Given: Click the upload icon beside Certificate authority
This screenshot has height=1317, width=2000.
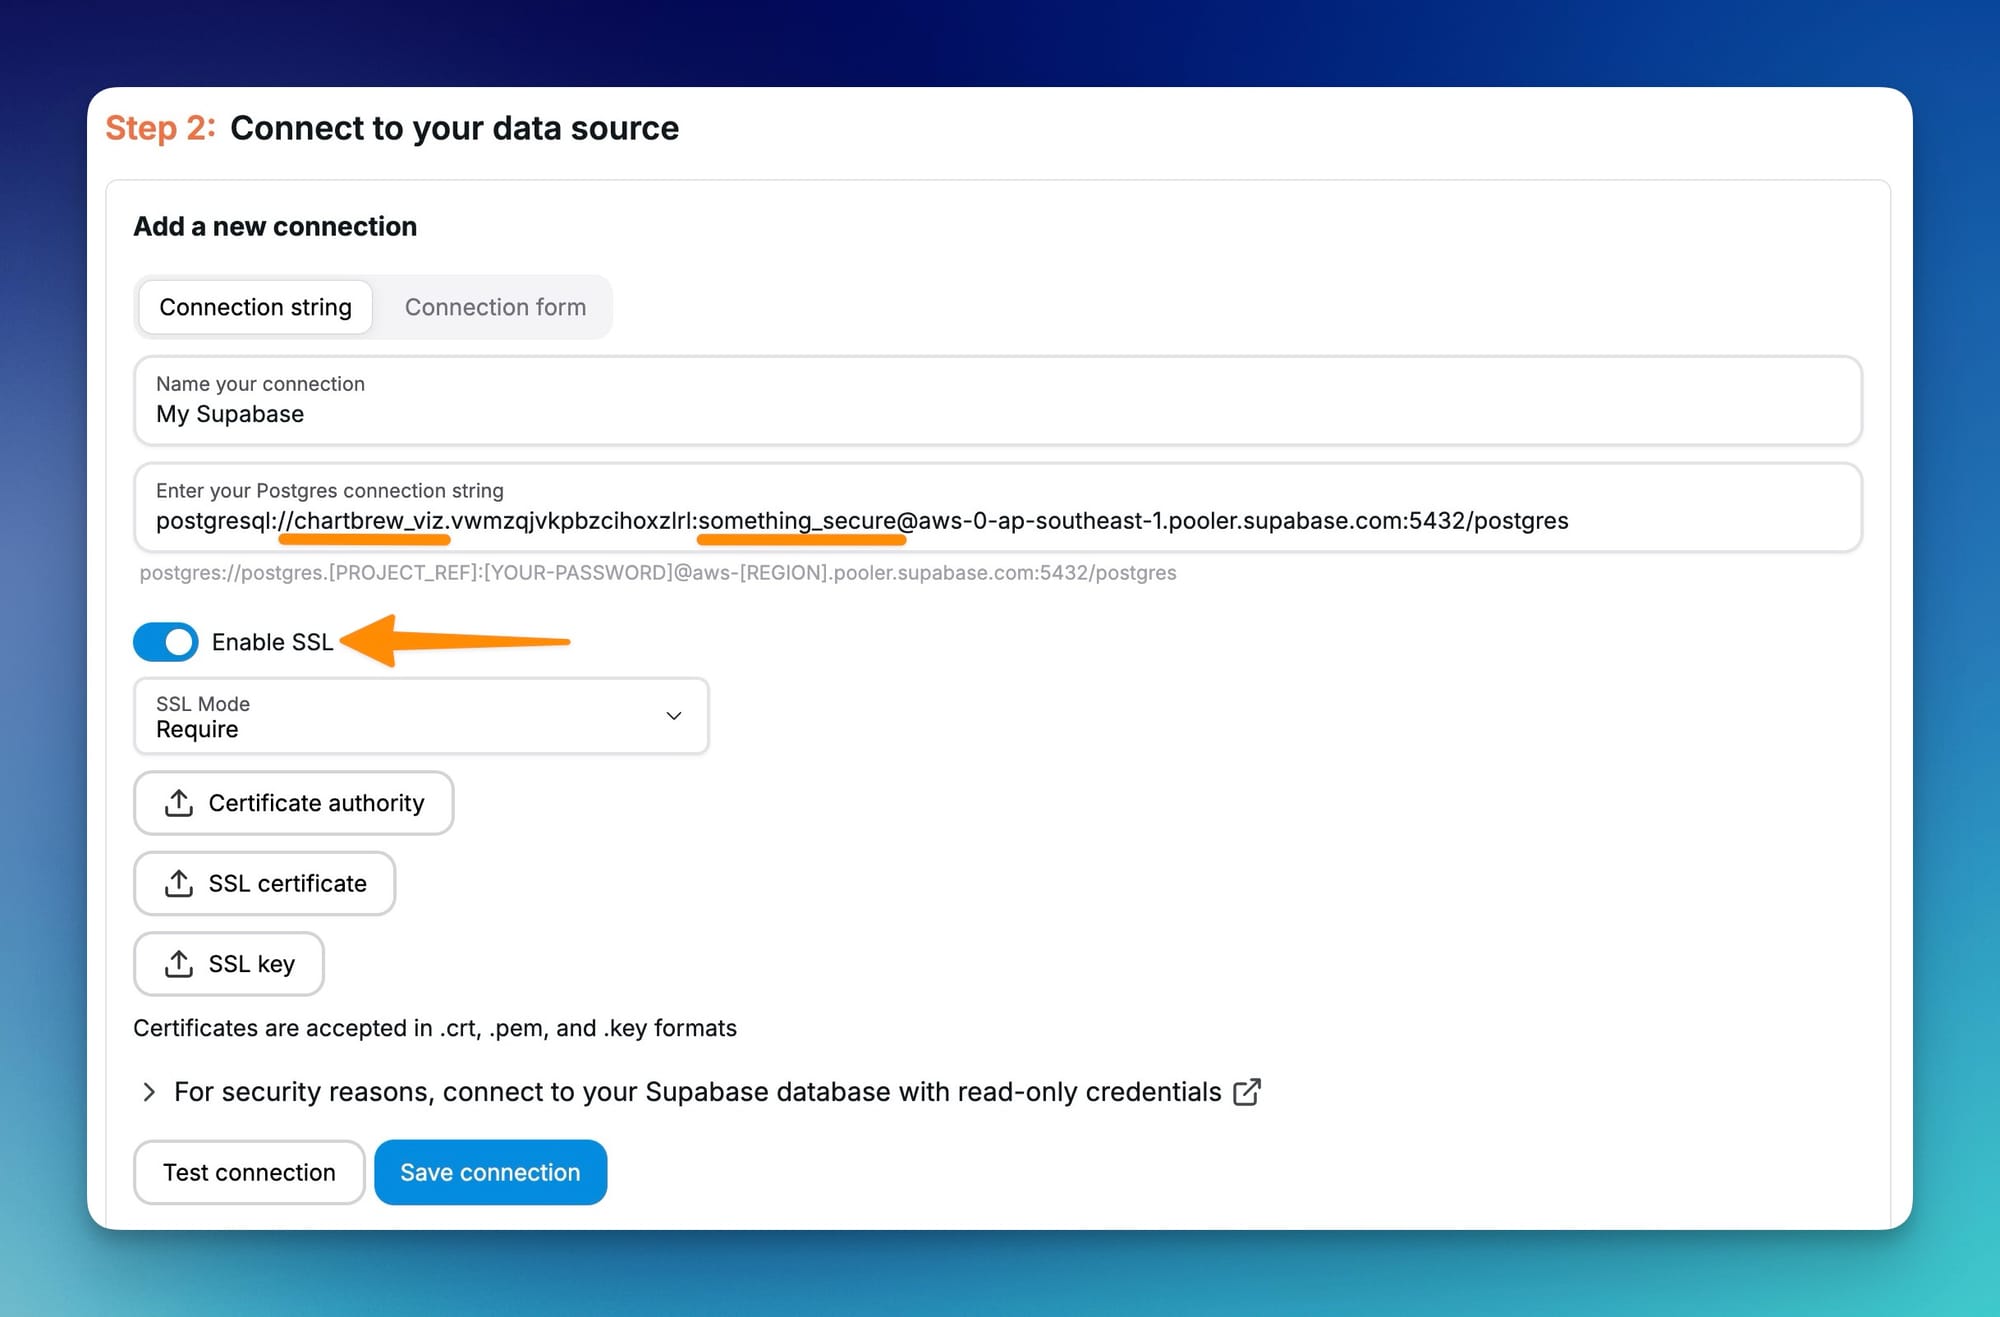Looking at the screenshot, I should pos(179,803).
